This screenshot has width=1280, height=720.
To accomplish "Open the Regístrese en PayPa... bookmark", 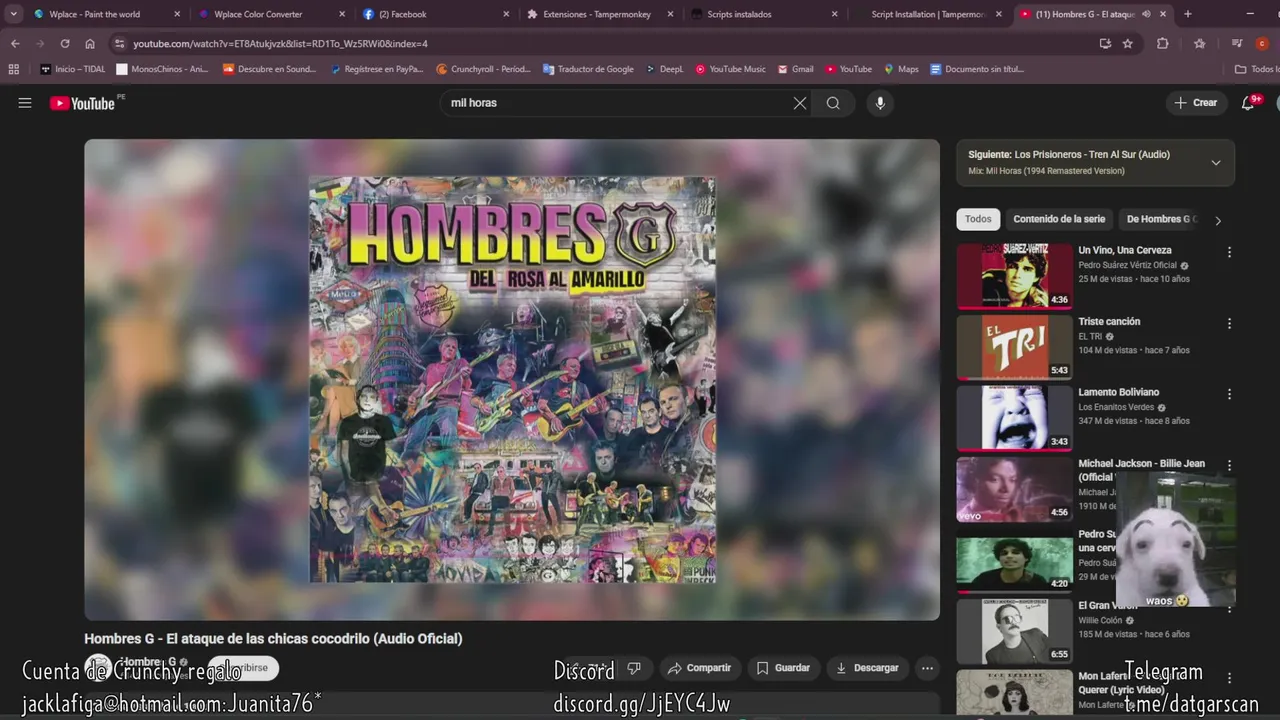I will 376,69.
